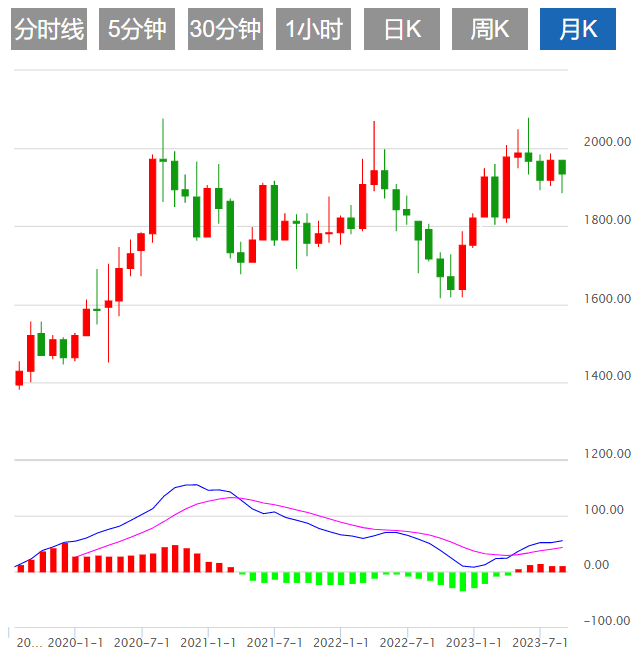Click the 2020-1-1 date label
The image size is (642, 653).
pyautogui.click(x=76, y=641)
